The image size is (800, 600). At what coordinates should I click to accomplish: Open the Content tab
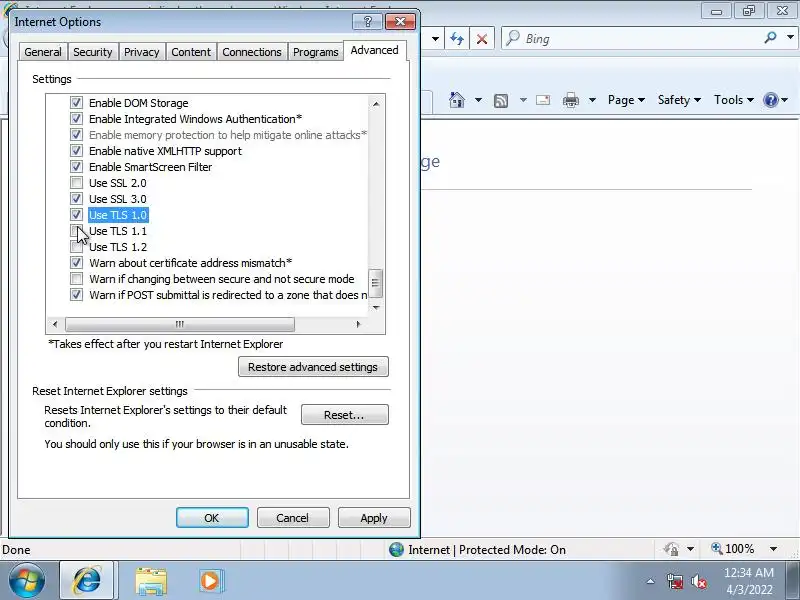[191, 52]
